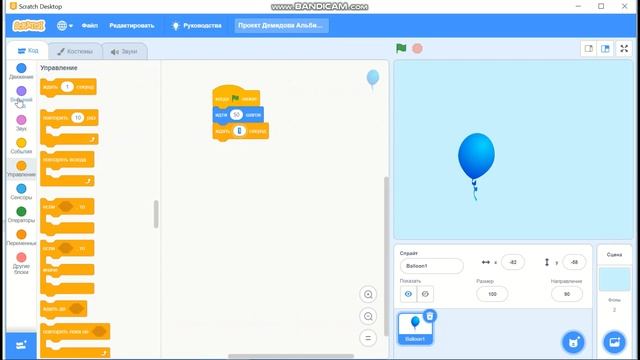Open the add extension button
Image resolution: width=640 pixels, height=360 pixels.
[x=21, y=345]
